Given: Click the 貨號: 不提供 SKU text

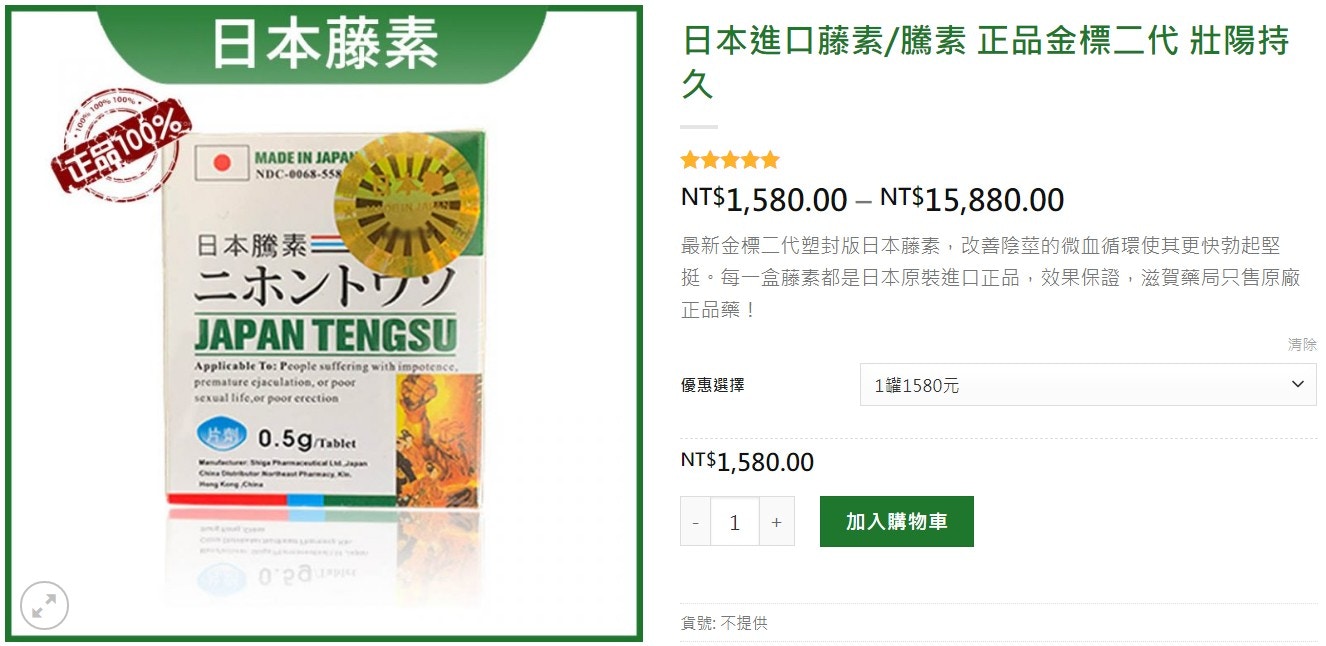Looking at the screenshot, I should (x=725, y=623).
